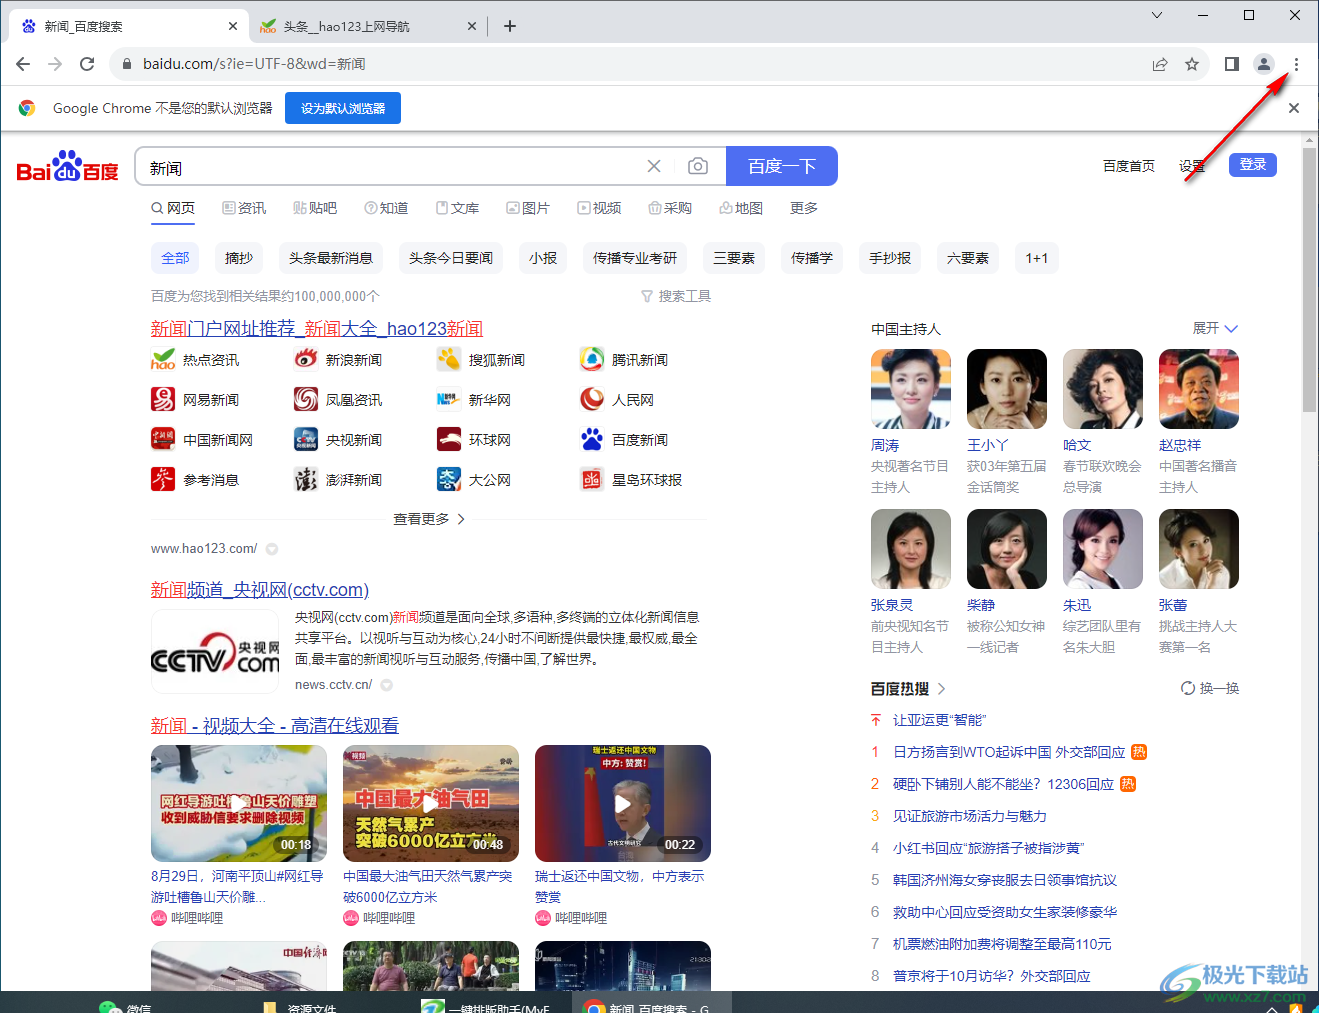Click the address bar URL

point(254,64)
